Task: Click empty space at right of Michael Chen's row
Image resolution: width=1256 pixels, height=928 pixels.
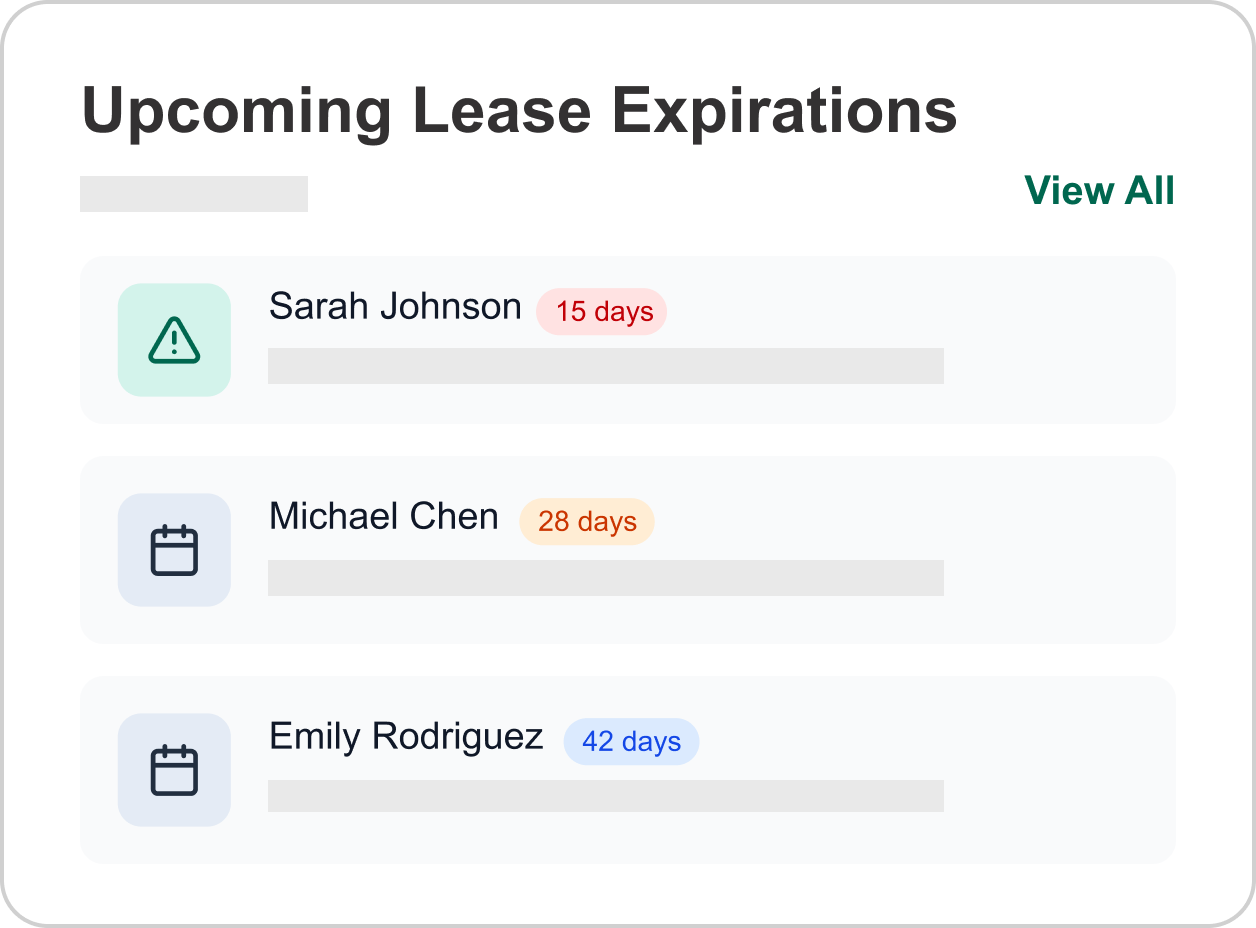Action: click(x=1060, y=550)
